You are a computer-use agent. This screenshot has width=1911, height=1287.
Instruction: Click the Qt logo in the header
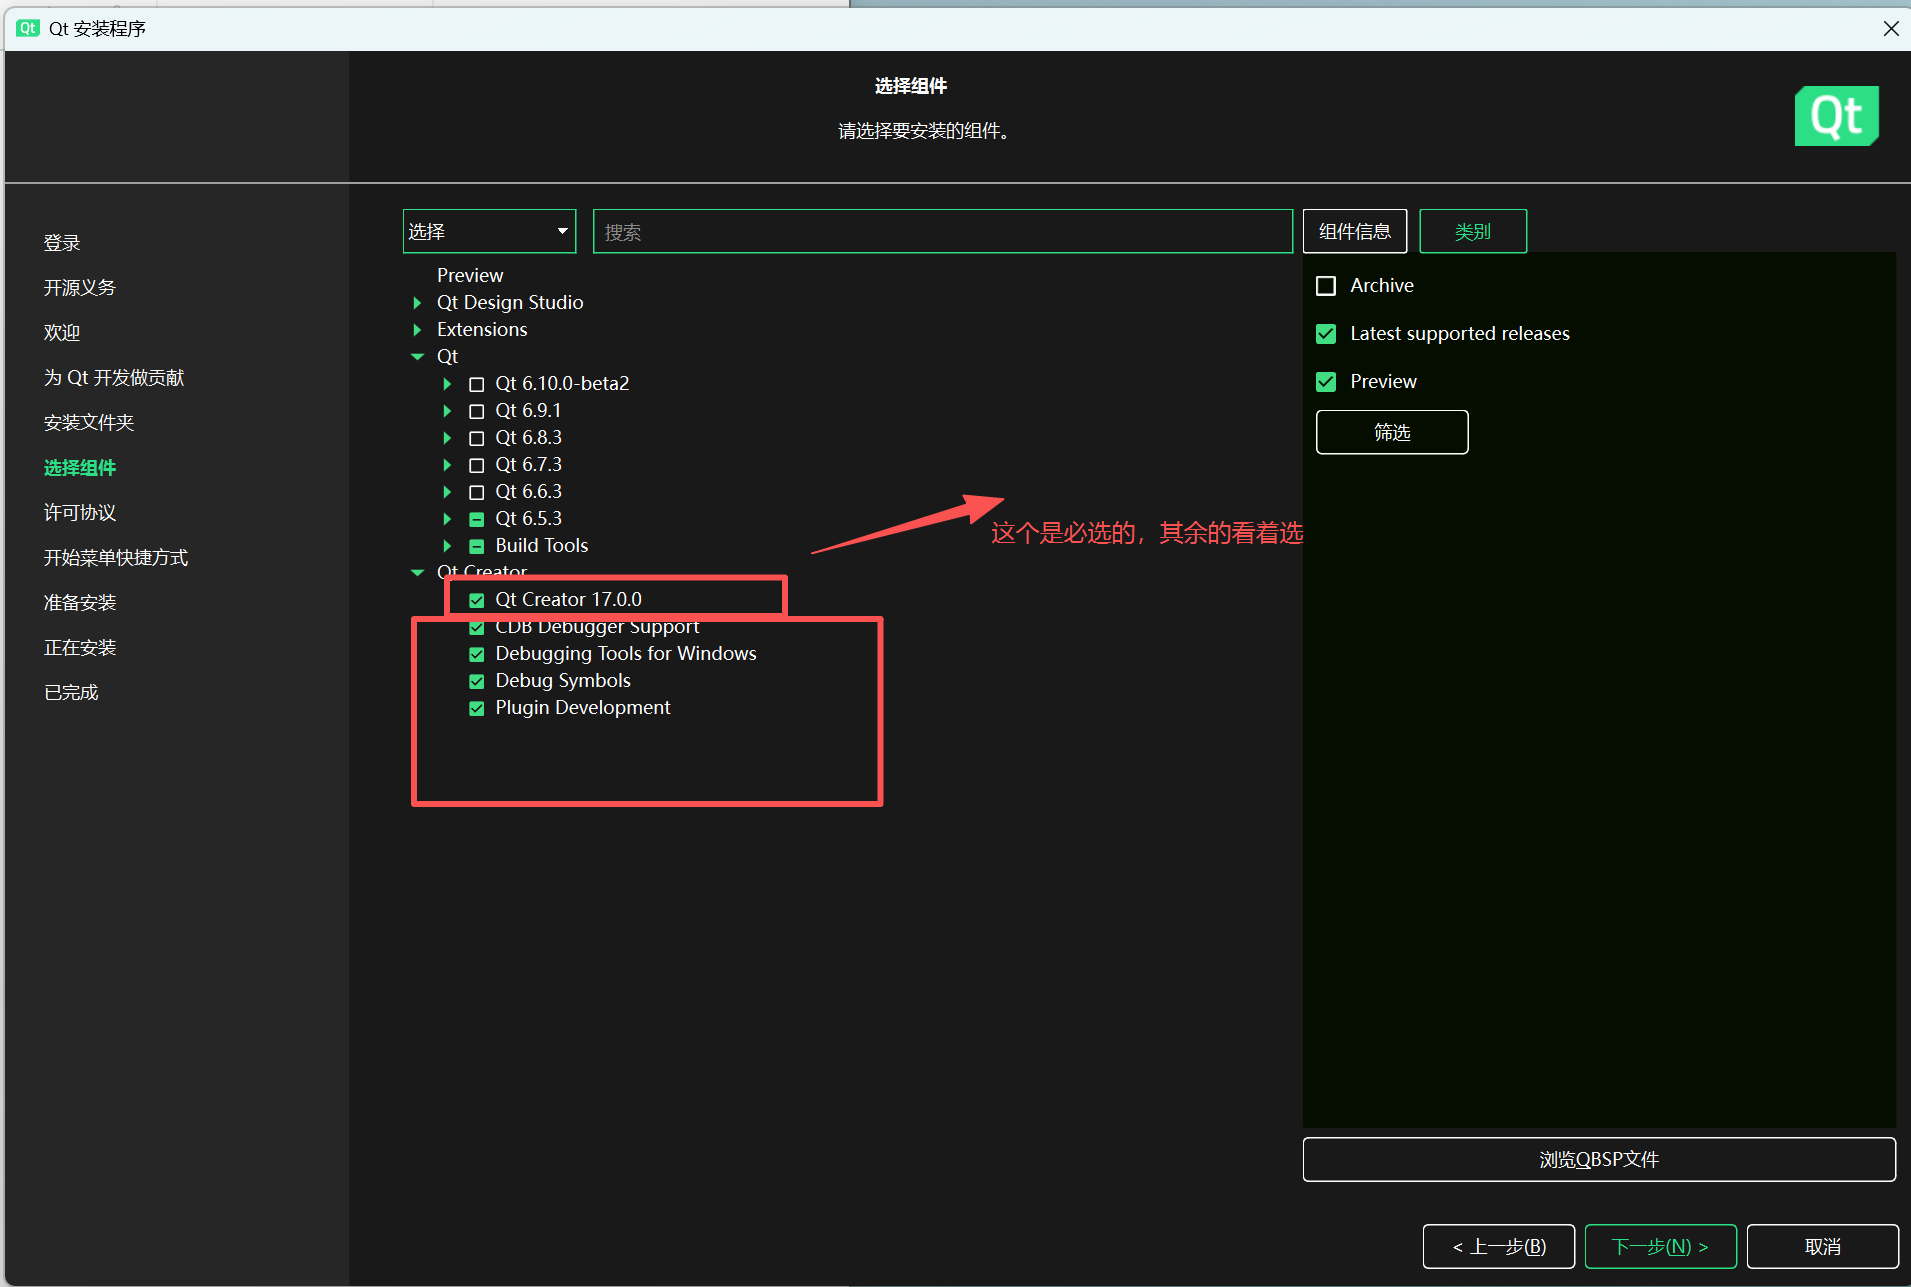coord(1836,116)
